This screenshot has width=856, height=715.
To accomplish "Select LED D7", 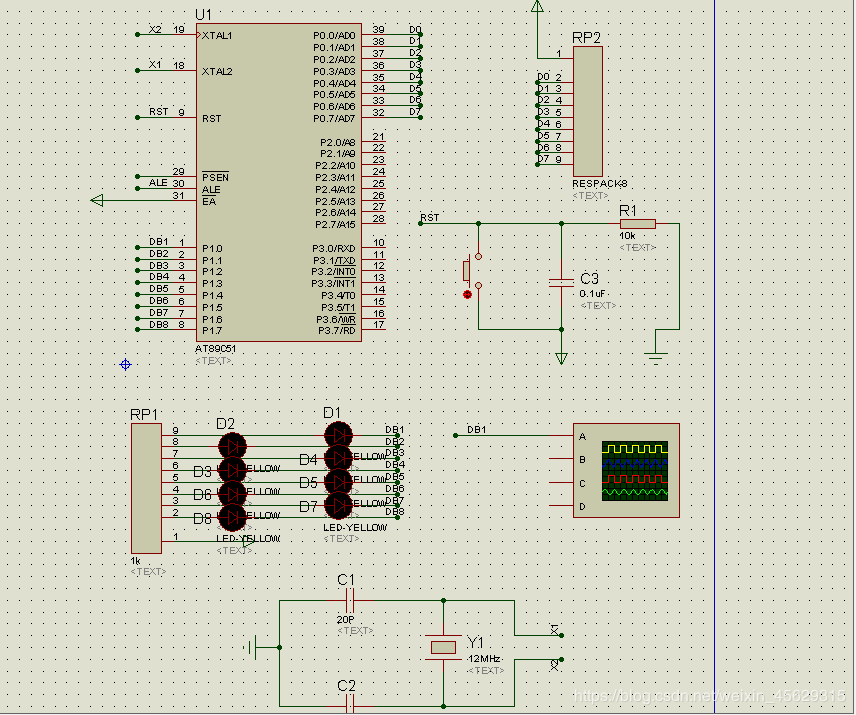I will [x=338, y=505].
